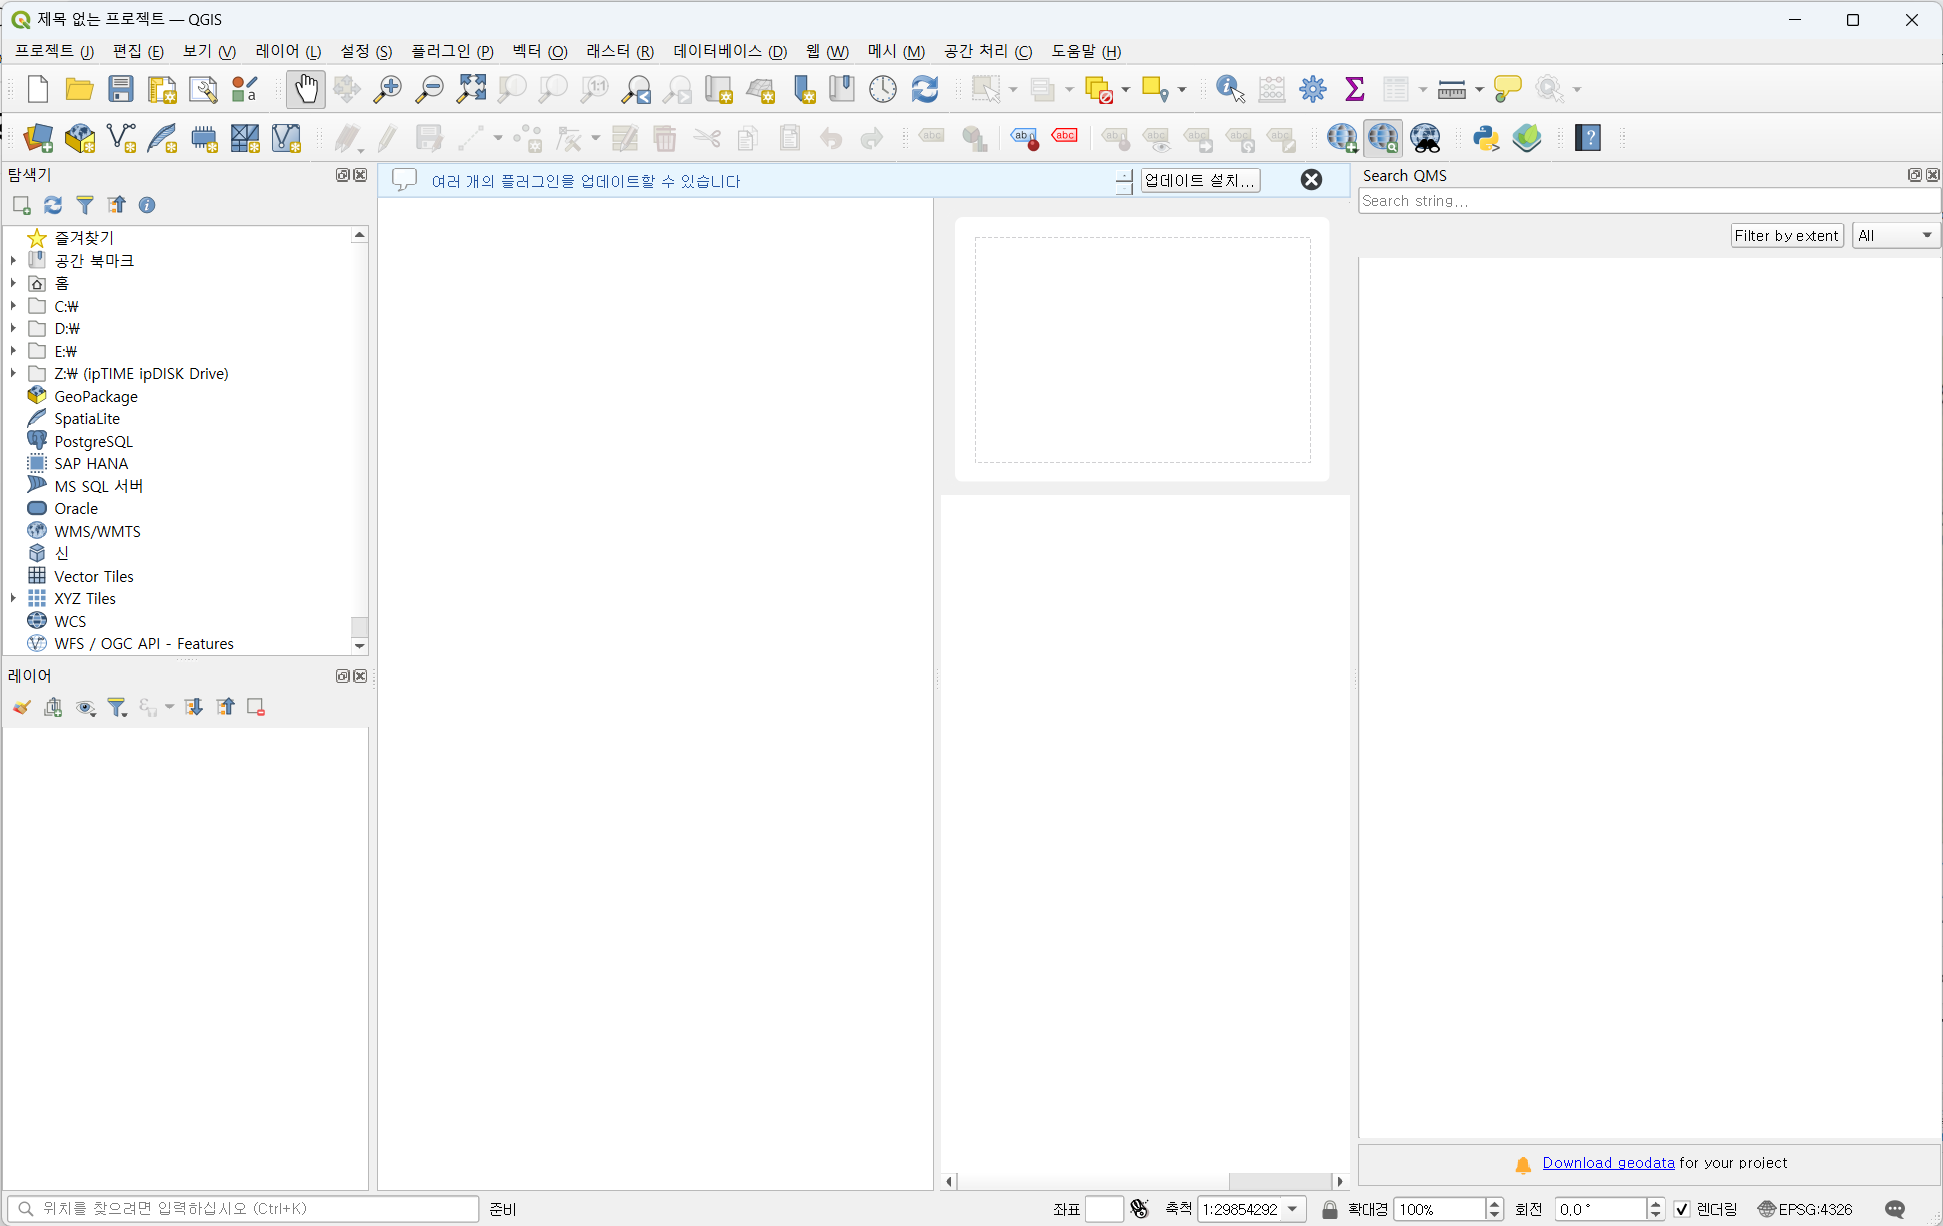Open the Python console icon
Image resolution: width=1943 pixels, height=1226 pixels.
pos(1485,138)
